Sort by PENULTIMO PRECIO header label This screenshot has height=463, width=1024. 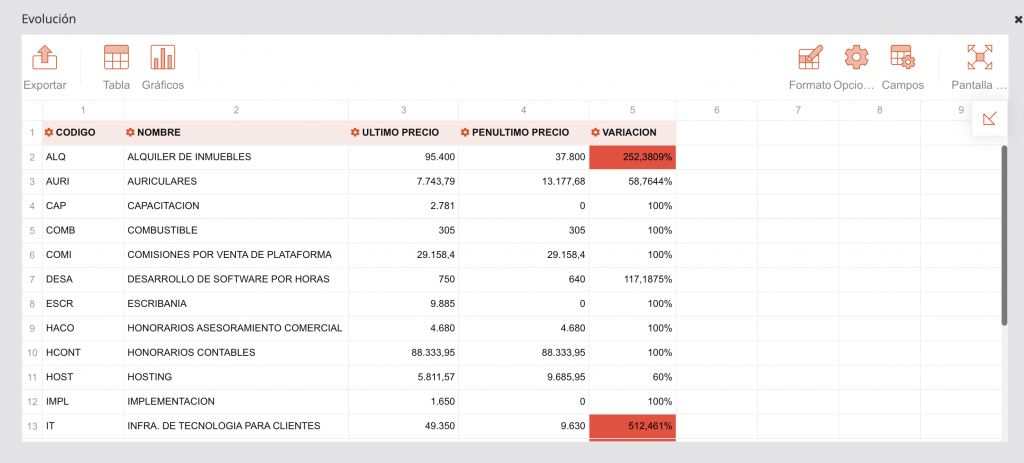[x=520, y=133]
